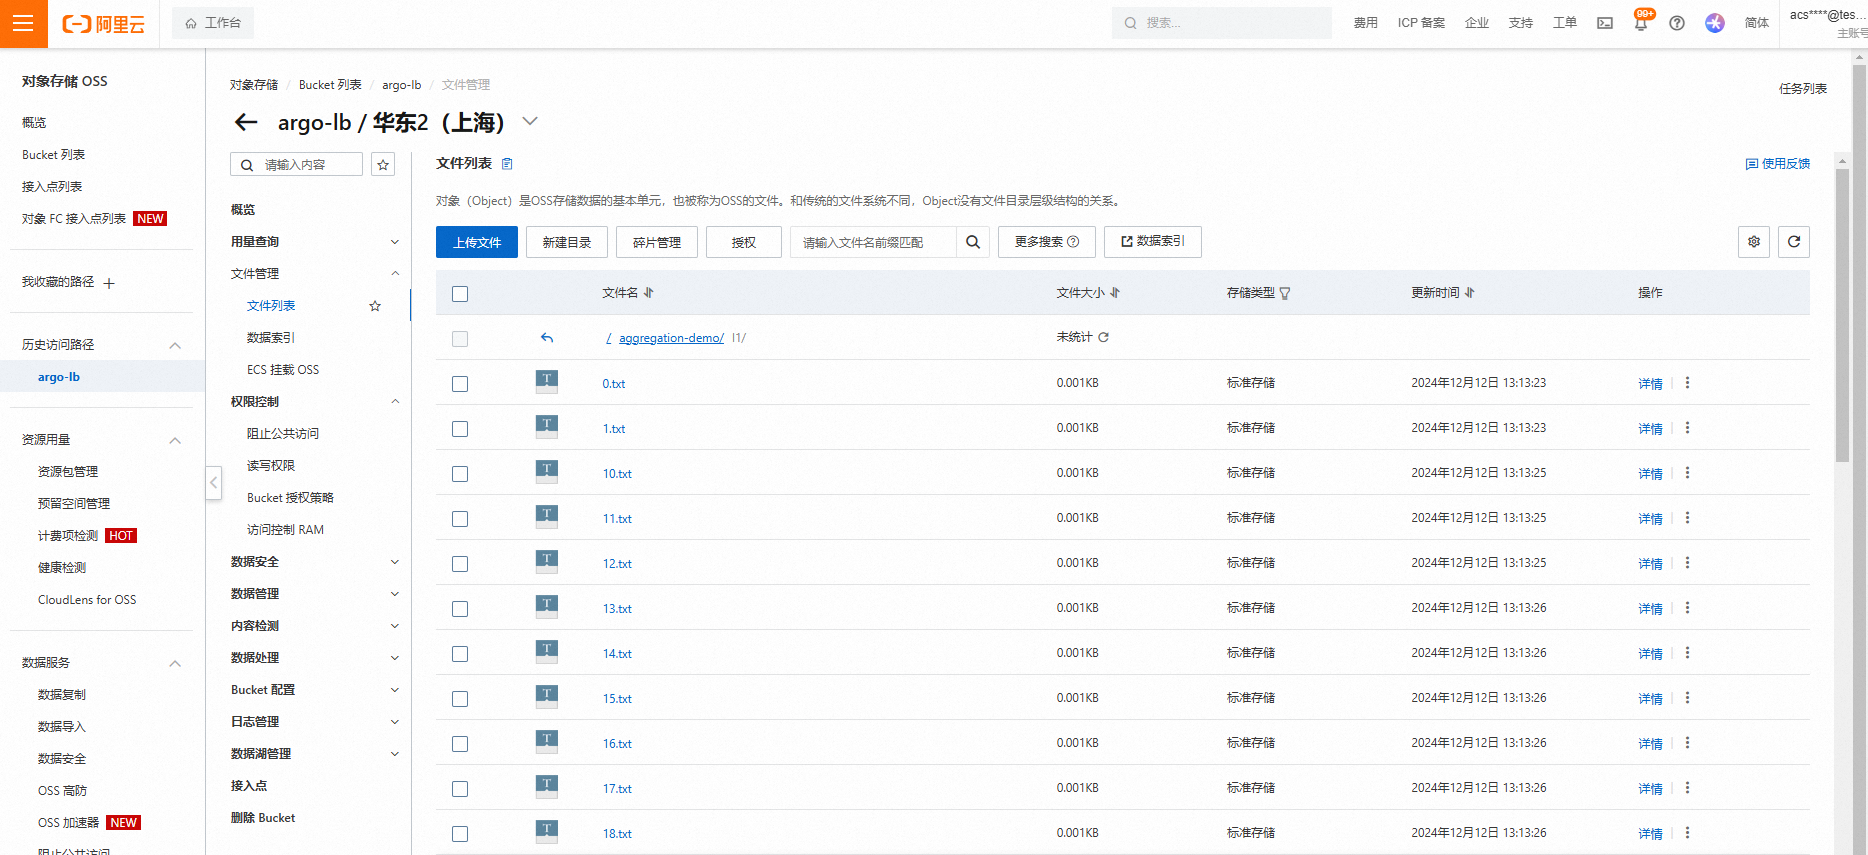Click the 新建目录 button

pos(567,242)
